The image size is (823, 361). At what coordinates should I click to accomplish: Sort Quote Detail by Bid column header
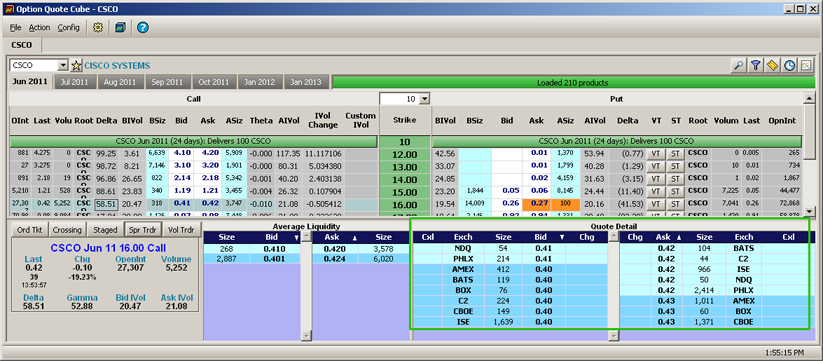click(x=544, y=237)
